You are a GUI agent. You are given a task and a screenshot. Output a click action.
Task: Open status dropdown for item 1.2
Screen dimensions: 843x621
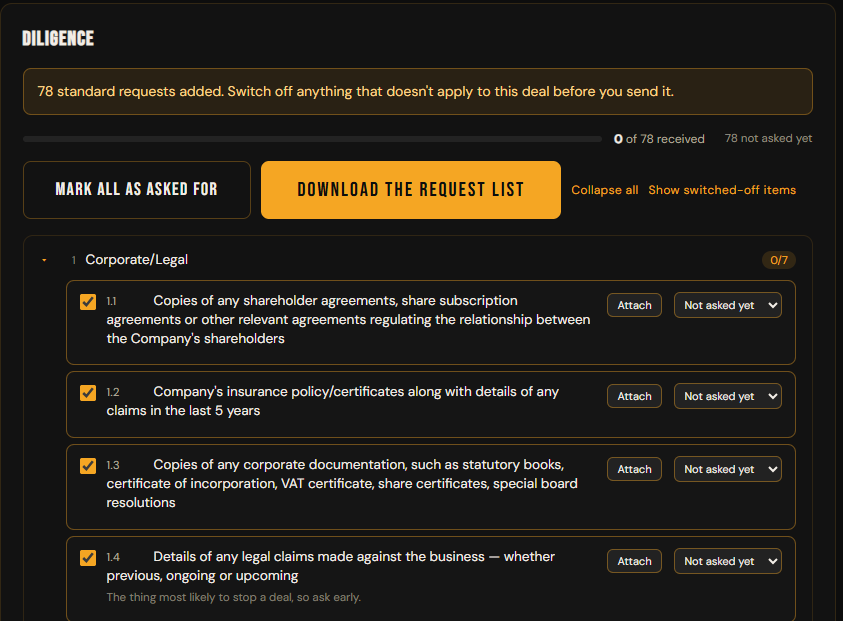tap(728, 396)
